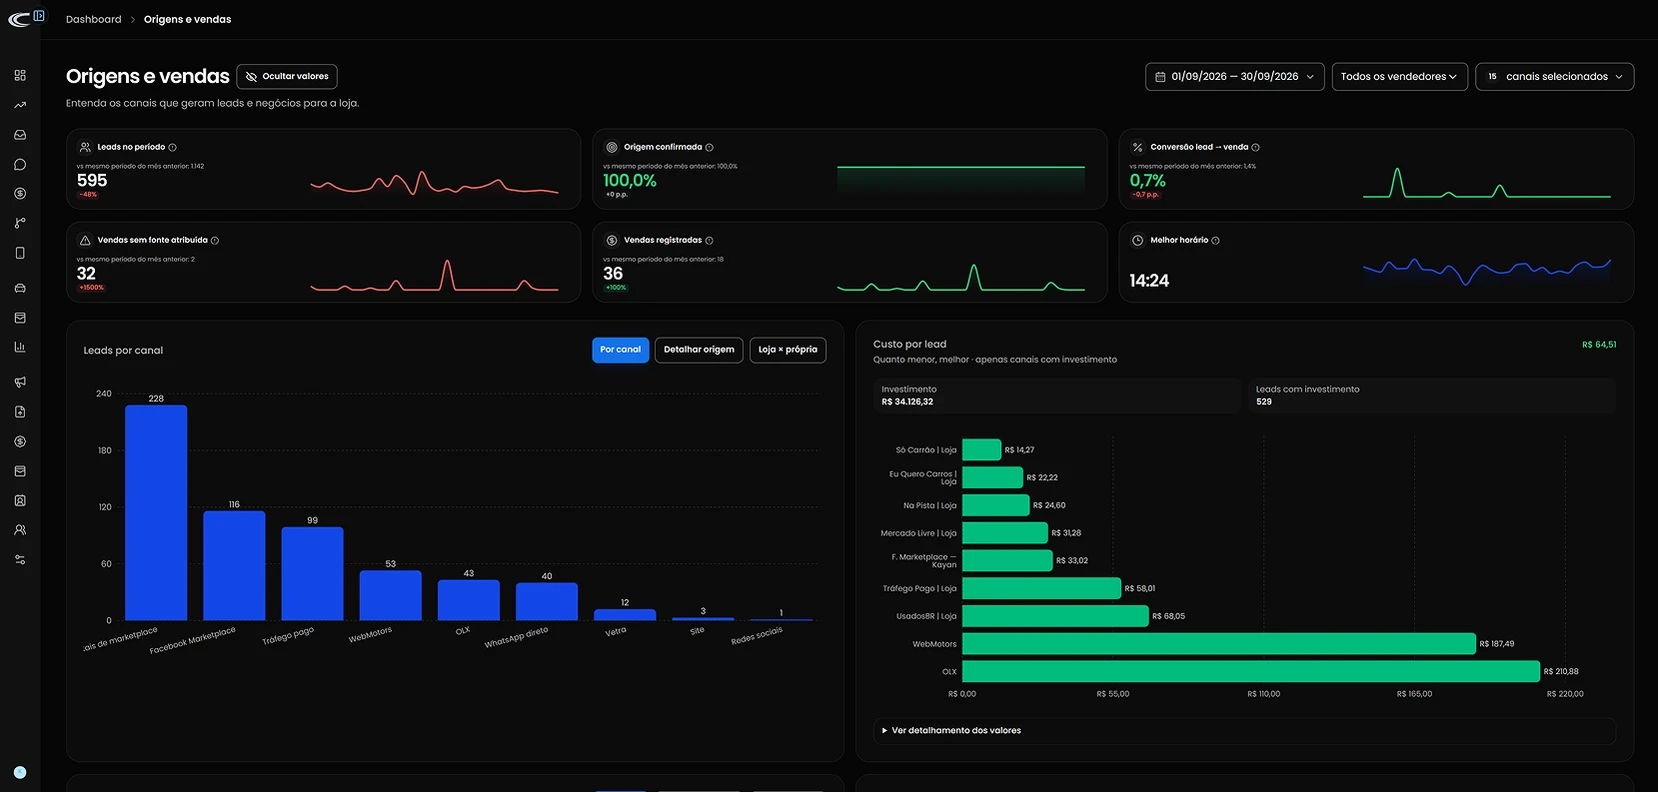Image resolution: width=1658 pixels, height=792 pixels.
Task: Click the Origem confirmada value 100,0%
Action: click(x=630, y=181)
